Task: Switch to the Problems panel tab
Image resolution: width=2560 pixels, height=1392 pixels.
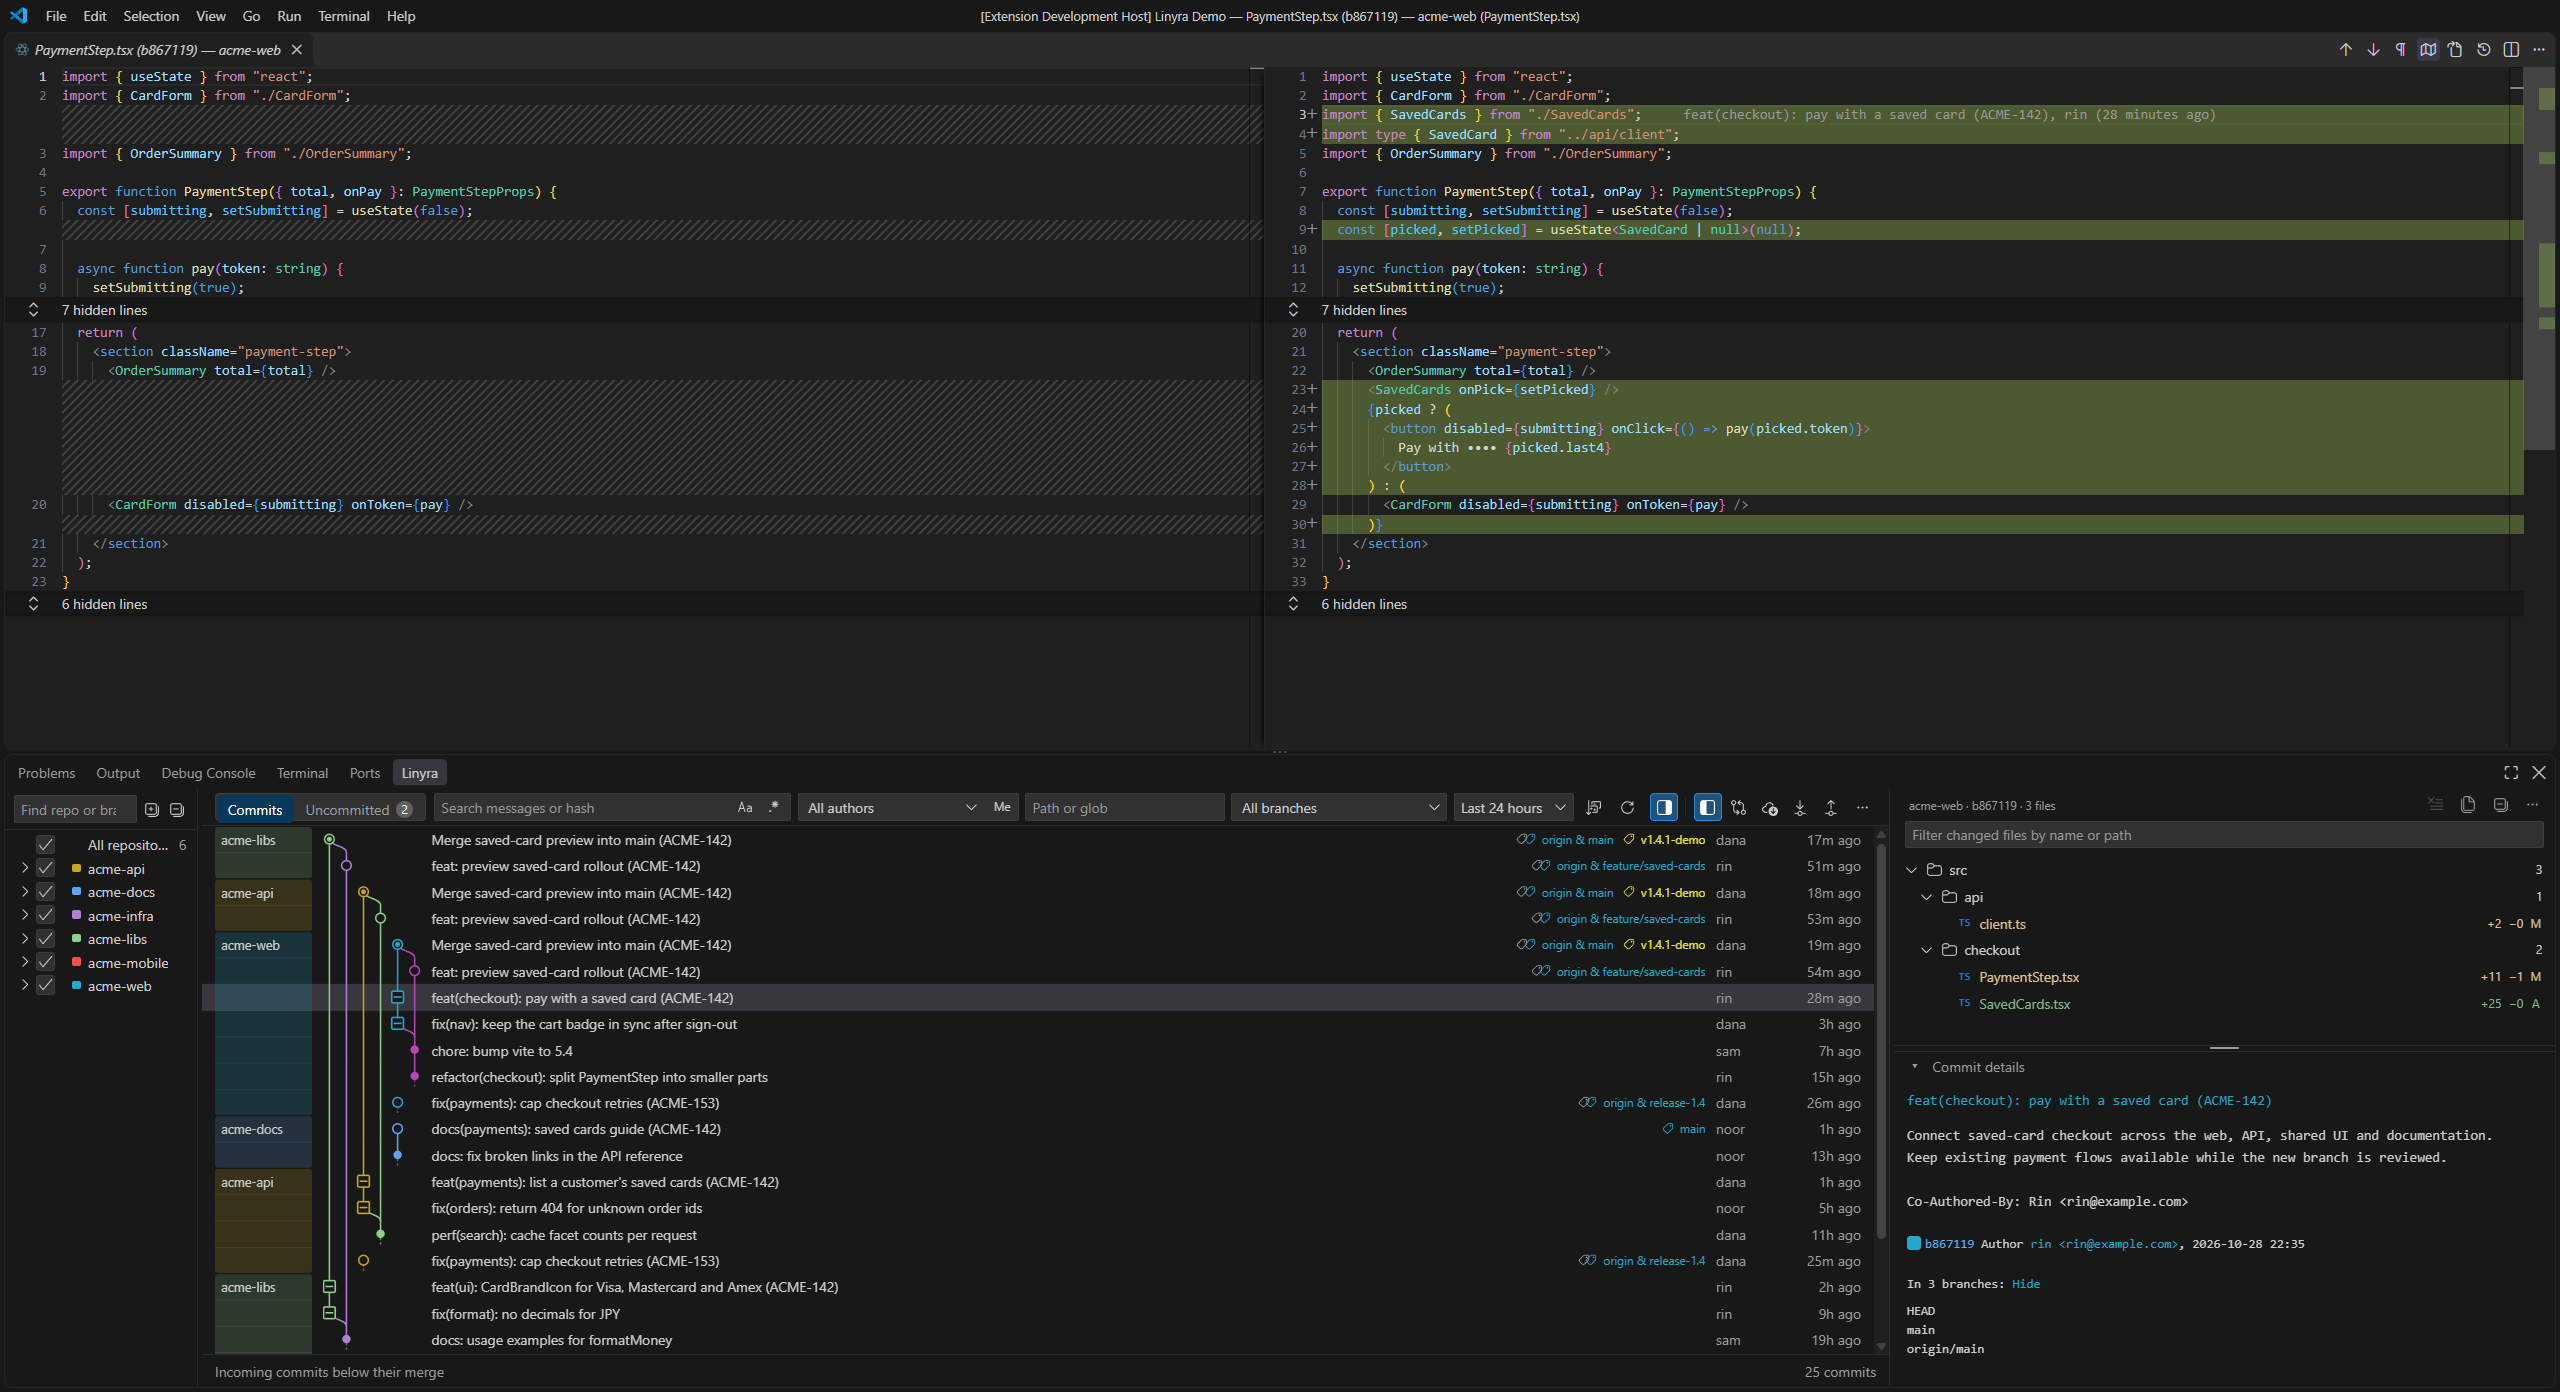Action: tap(46, 773)
